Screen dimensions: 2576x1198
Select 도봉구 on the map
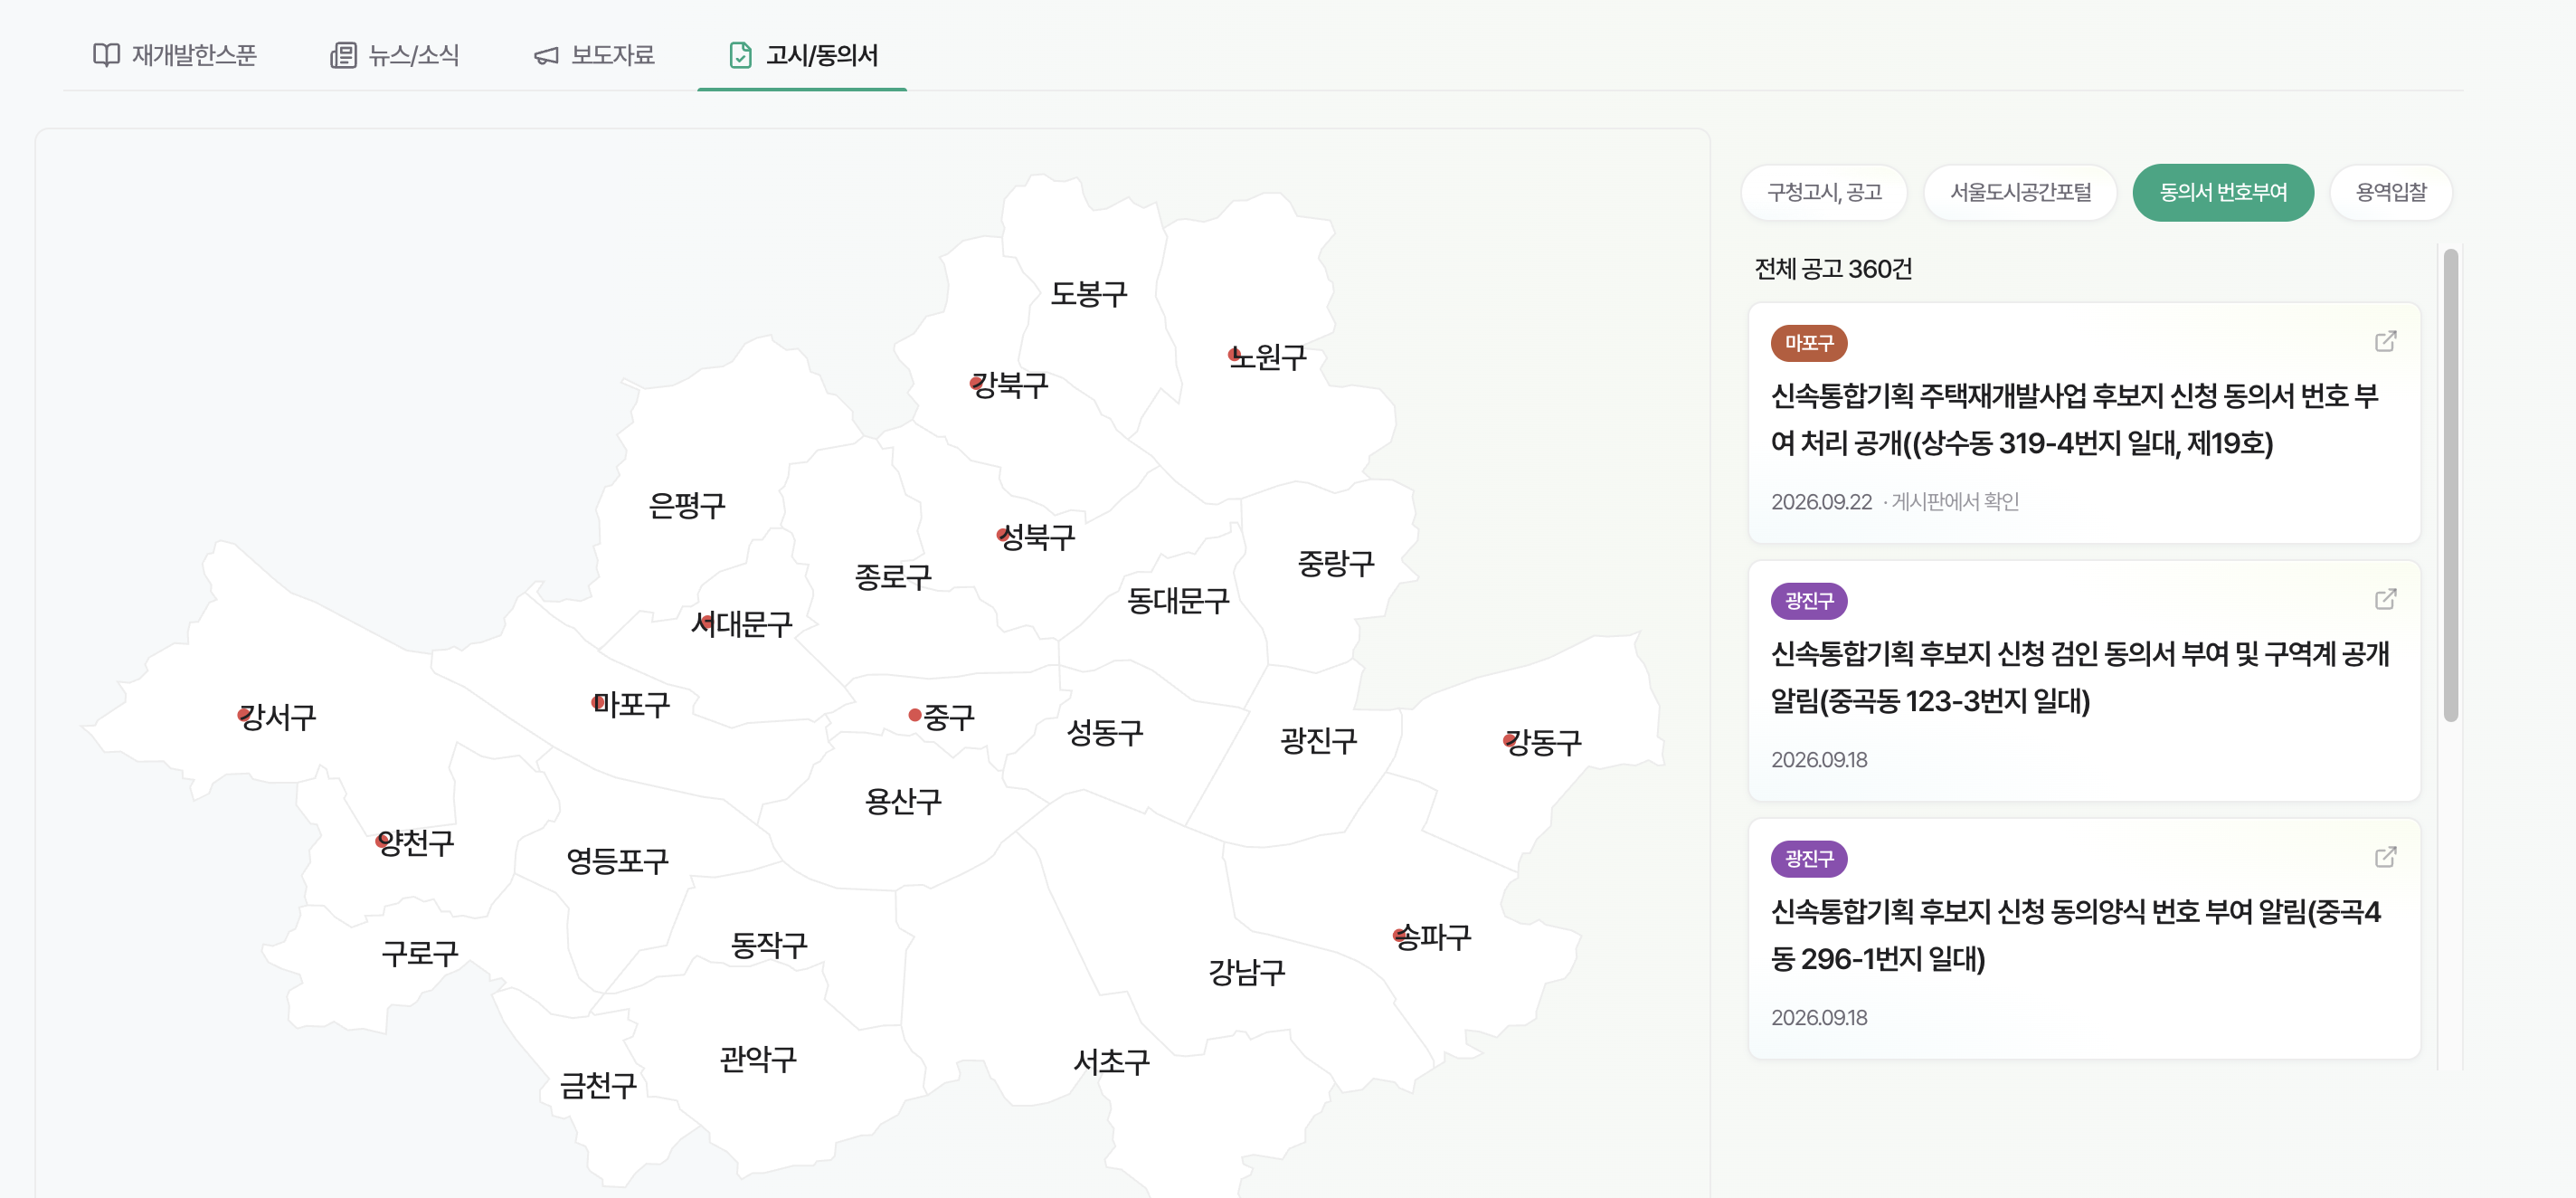click(x=1089, y=293)
